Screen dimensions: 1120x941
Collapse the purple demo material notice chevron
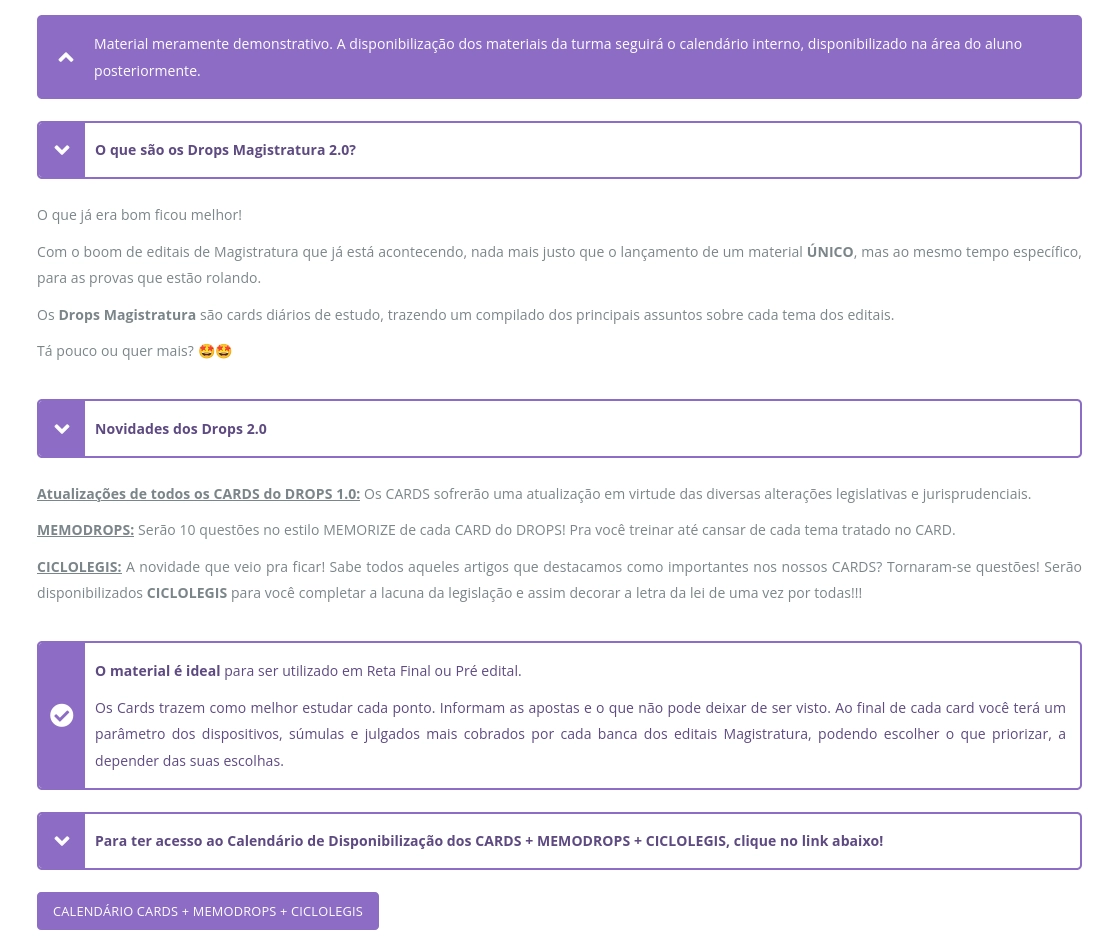[x=66, y=57]
